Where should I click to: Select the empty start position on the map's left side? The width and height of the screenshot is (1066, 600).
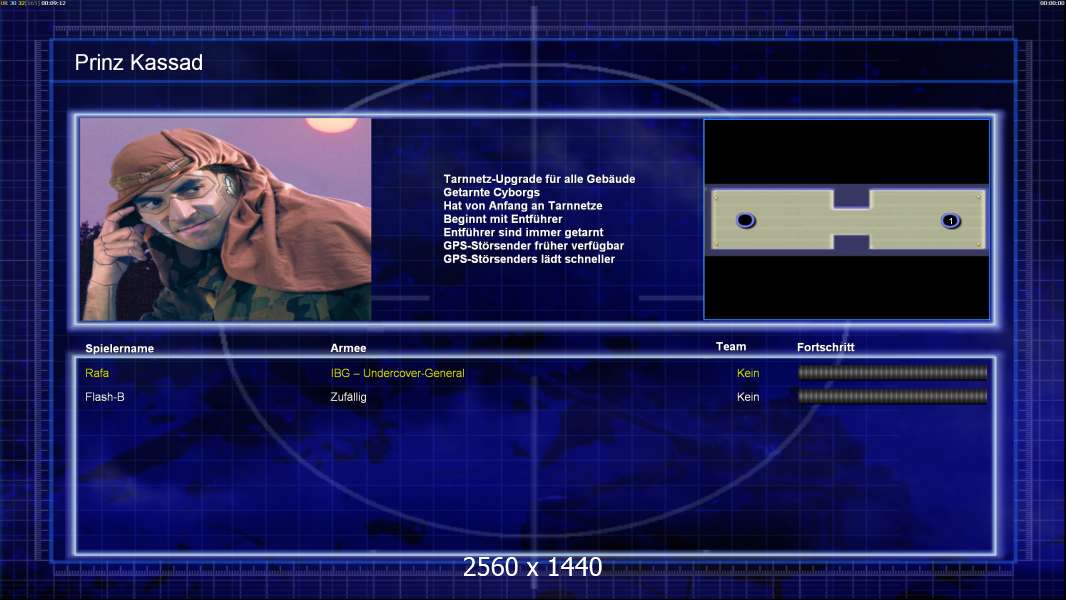pyautogui.click(x=745, y=220)
